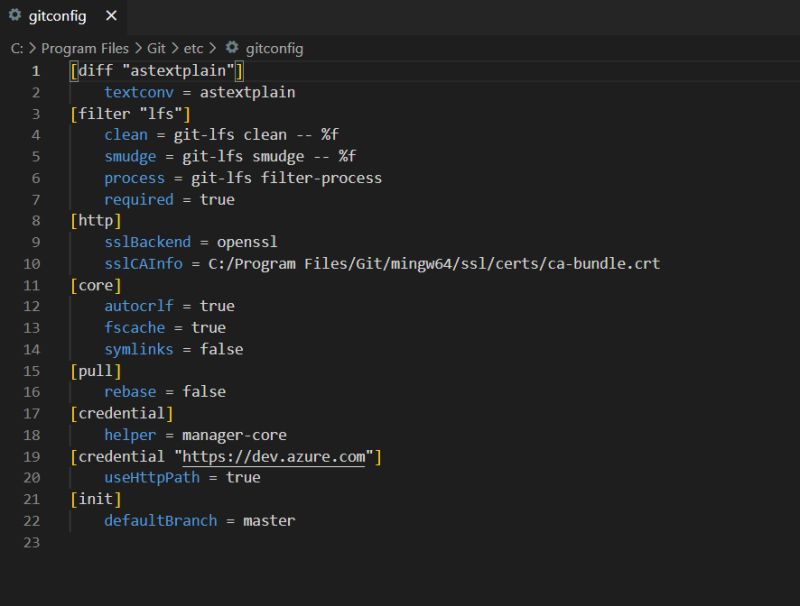Select line number 22 in the gutter
Image resolution: width=800 pixels, height=606 pixels.
point(32,520)
